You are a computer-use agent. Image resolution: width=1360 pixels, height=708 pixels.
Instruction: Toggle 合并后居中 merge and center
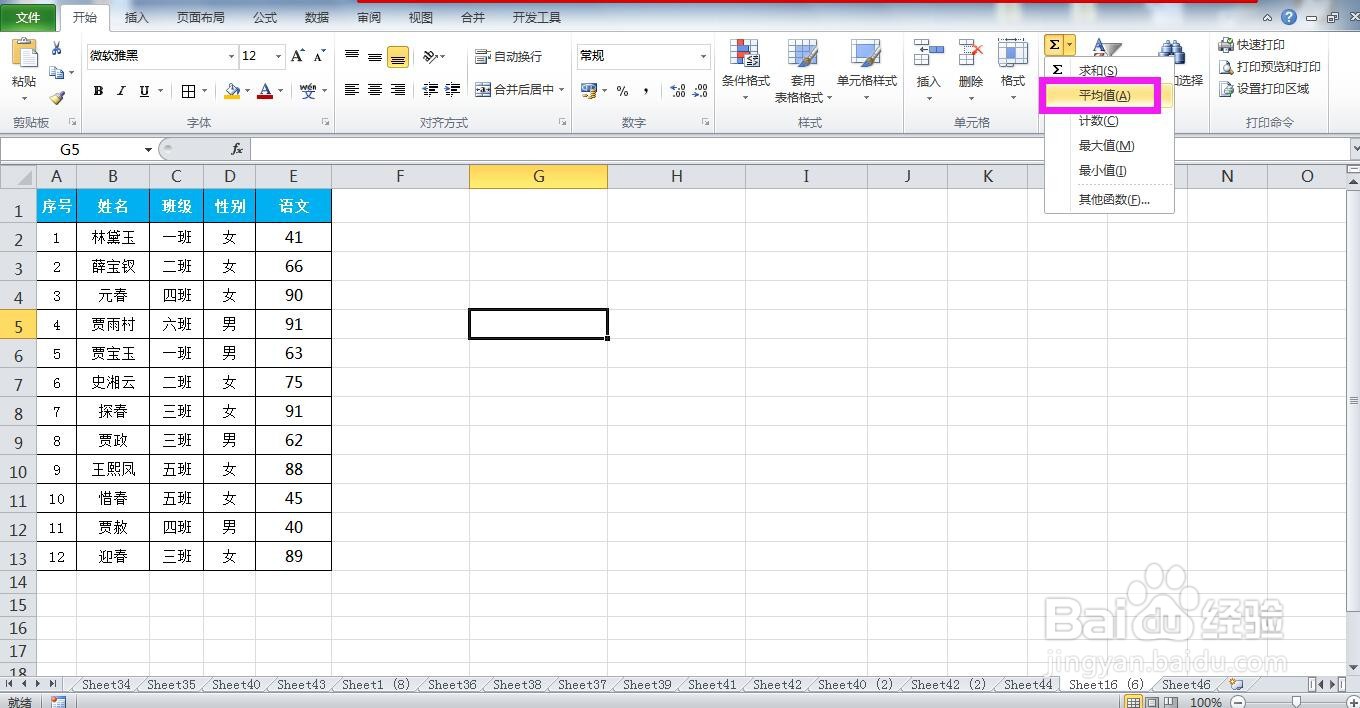pos(514,90)
